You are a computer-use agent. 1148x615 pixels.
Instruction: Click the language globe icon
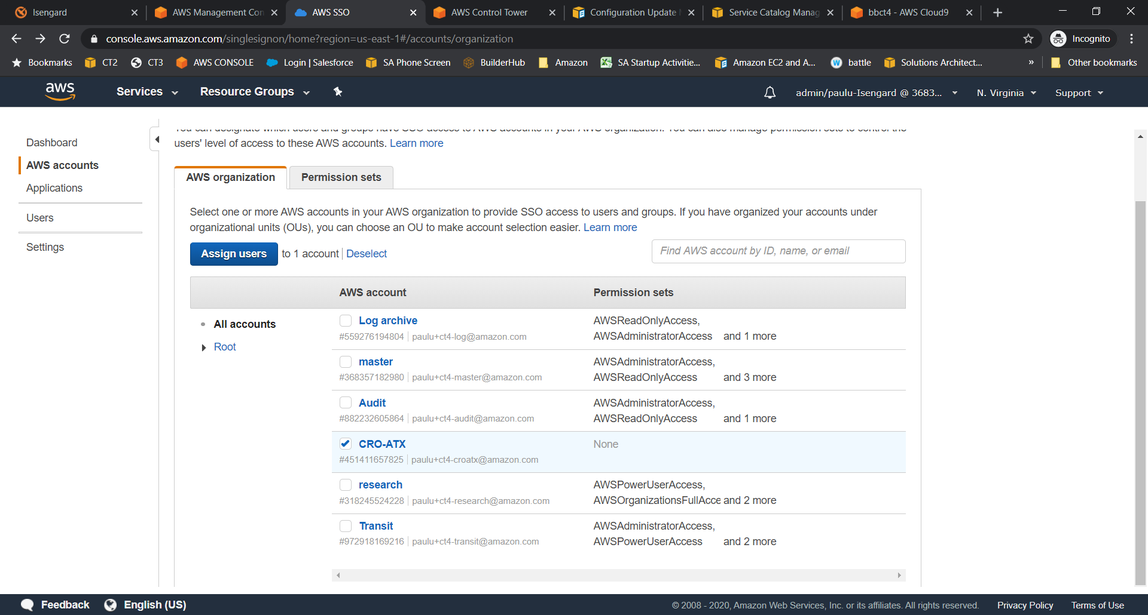(111, 605)
